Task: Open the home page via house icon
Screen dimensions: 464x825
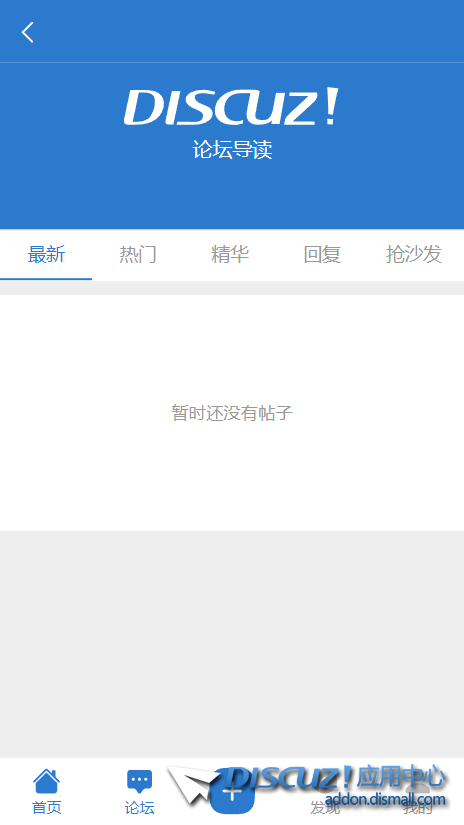Action: [x=46, y=781]
